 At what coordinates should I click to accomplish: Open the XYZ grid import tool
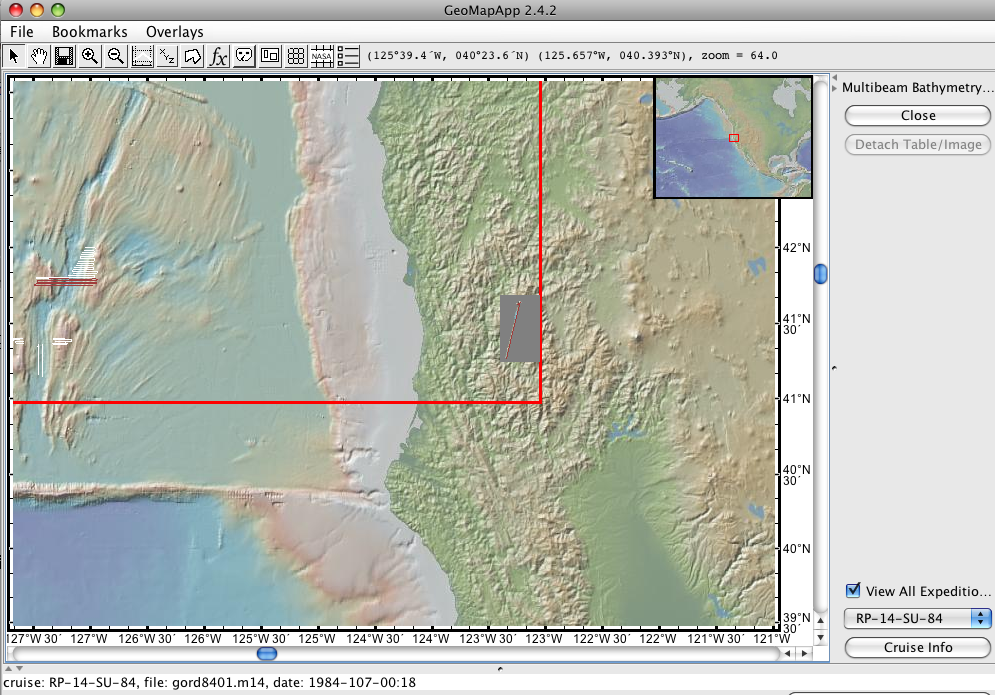[x=168, y=56]
